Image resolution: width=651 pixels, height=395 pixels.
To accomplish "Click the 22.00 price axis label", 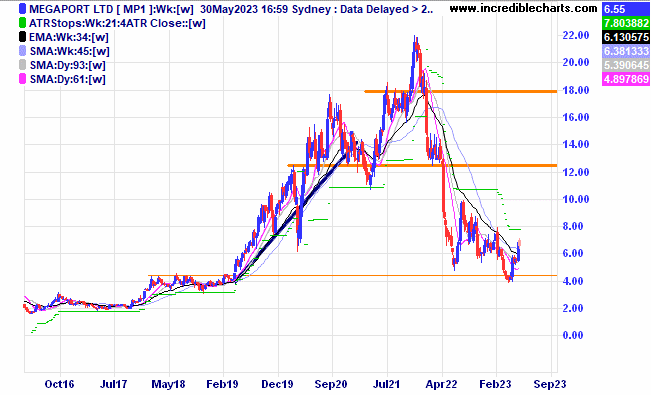I will click(575, 36).
